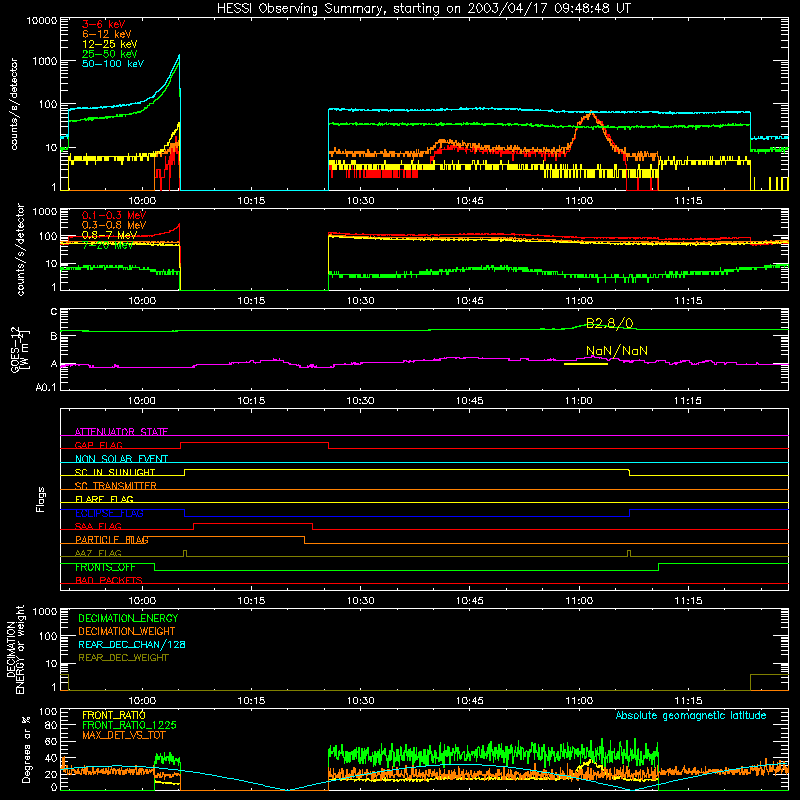Click the 0.3-0.8 MeV legend label
Screen dimensions: 800x800
tap(114, 225)
